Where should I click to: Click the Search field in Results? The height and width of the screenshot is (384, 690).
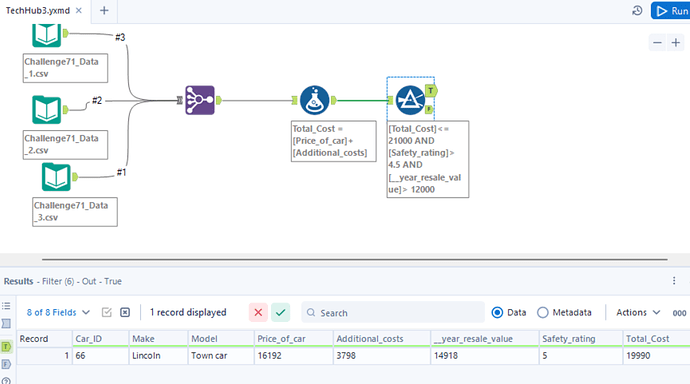click(393, 313)
